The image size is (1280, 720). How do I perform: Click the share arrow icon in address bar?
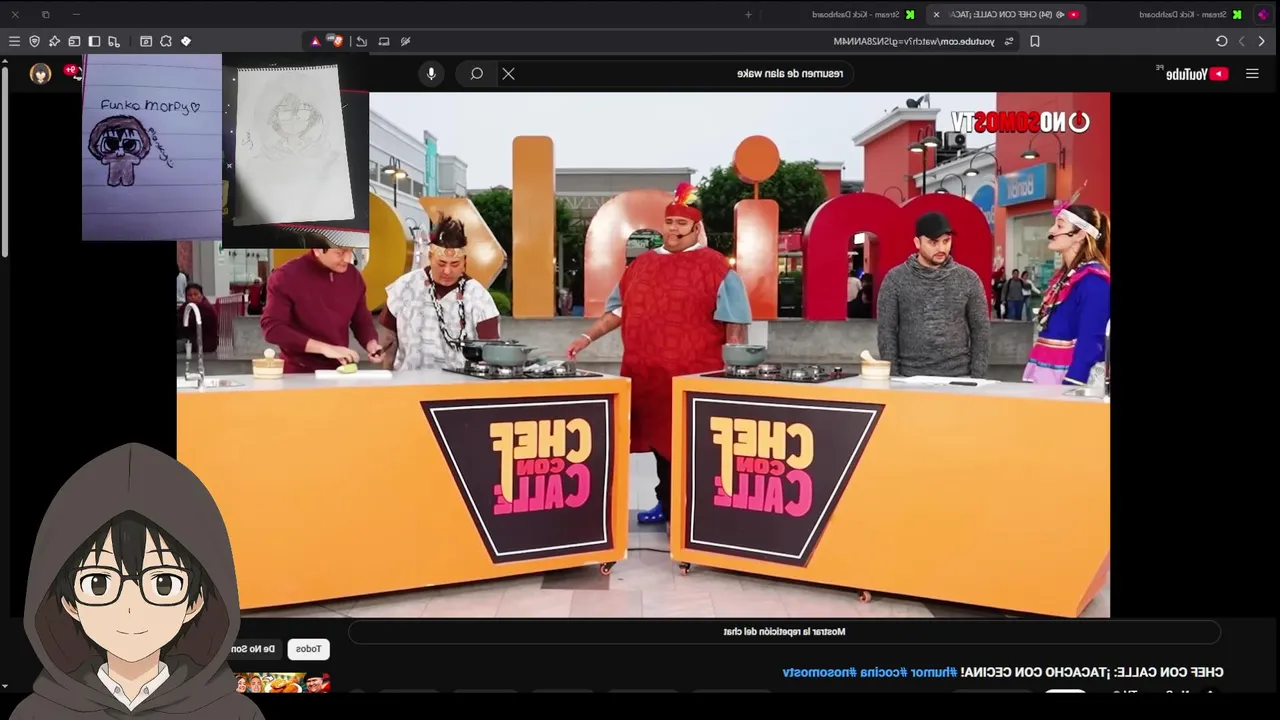pos(361,41)
